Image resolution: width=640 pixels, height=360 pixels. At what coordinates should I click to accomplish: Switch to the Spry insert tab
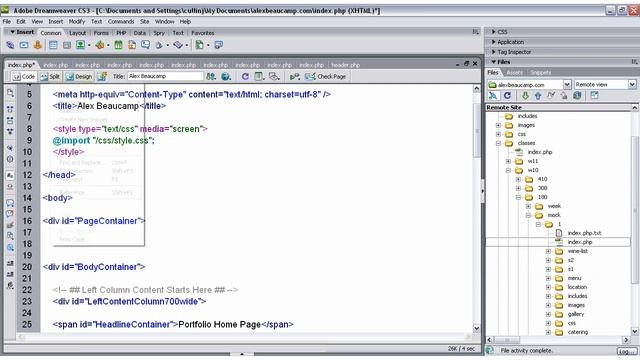159,33
